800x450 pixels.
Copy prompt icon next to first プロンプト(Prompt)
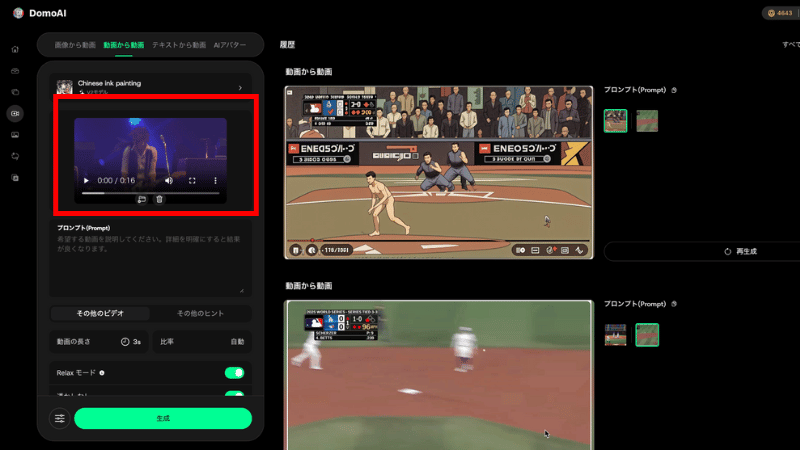point(674,90)
